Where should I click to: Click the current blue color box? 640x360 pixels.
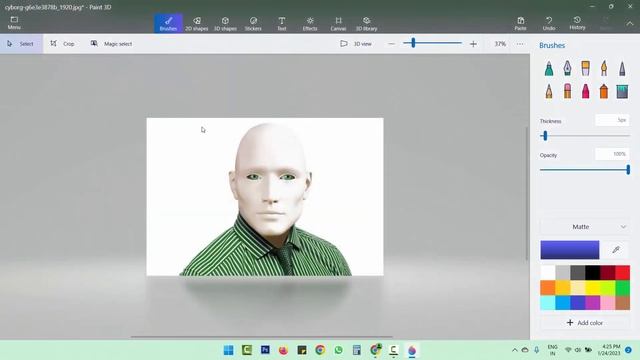point(570,250)
